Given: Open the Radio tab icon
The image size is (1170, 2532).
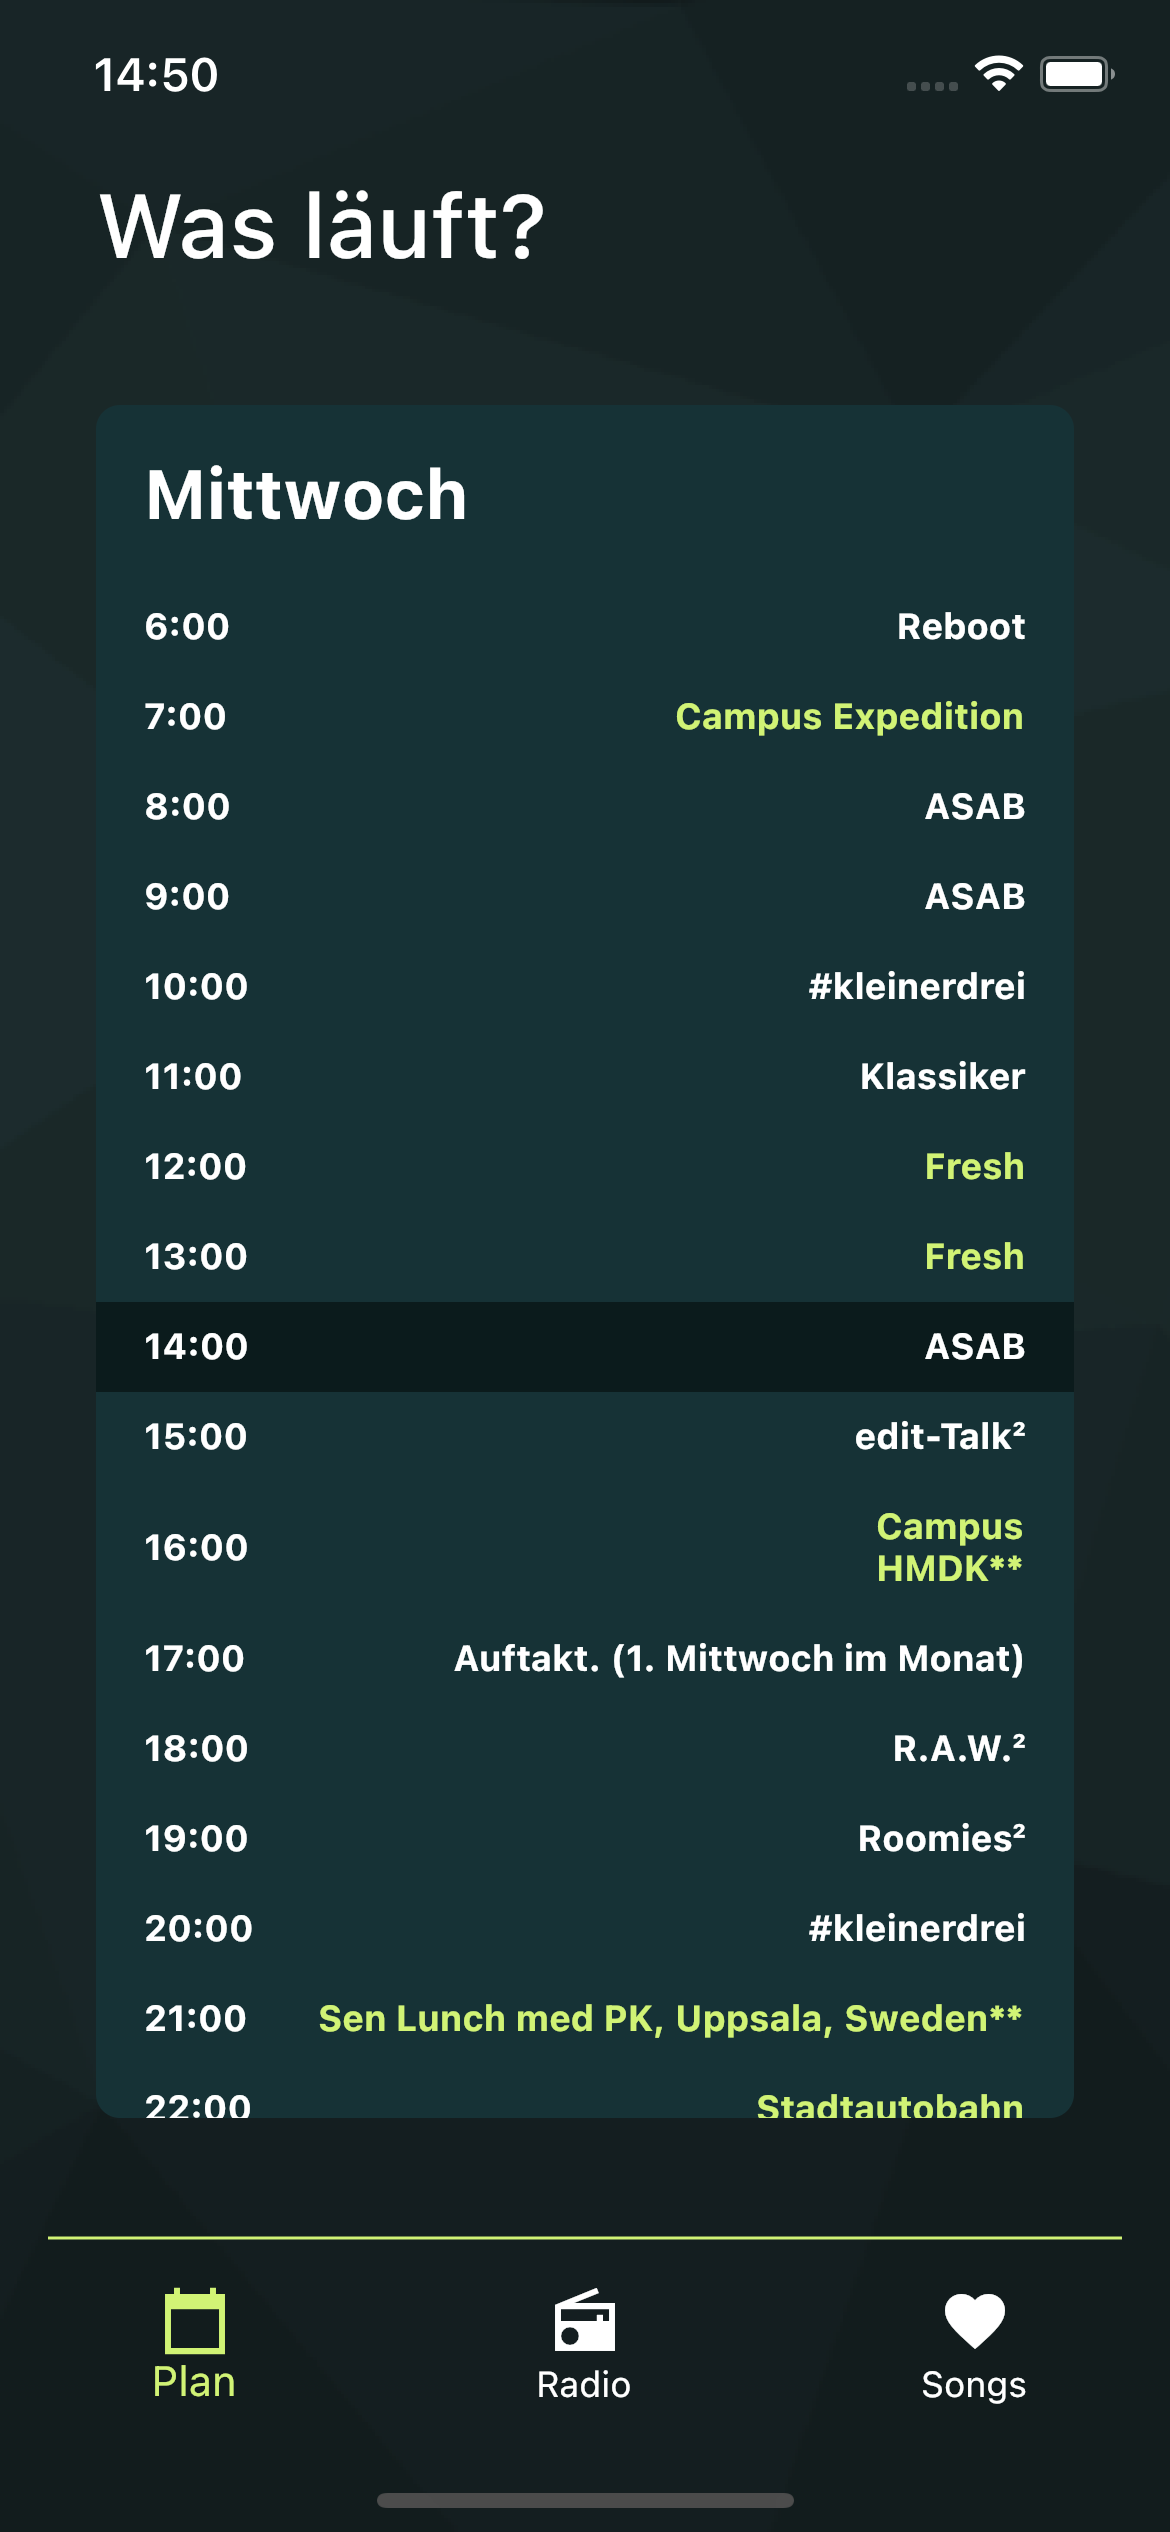Looking at the screenshot, I should [584, 2320].
